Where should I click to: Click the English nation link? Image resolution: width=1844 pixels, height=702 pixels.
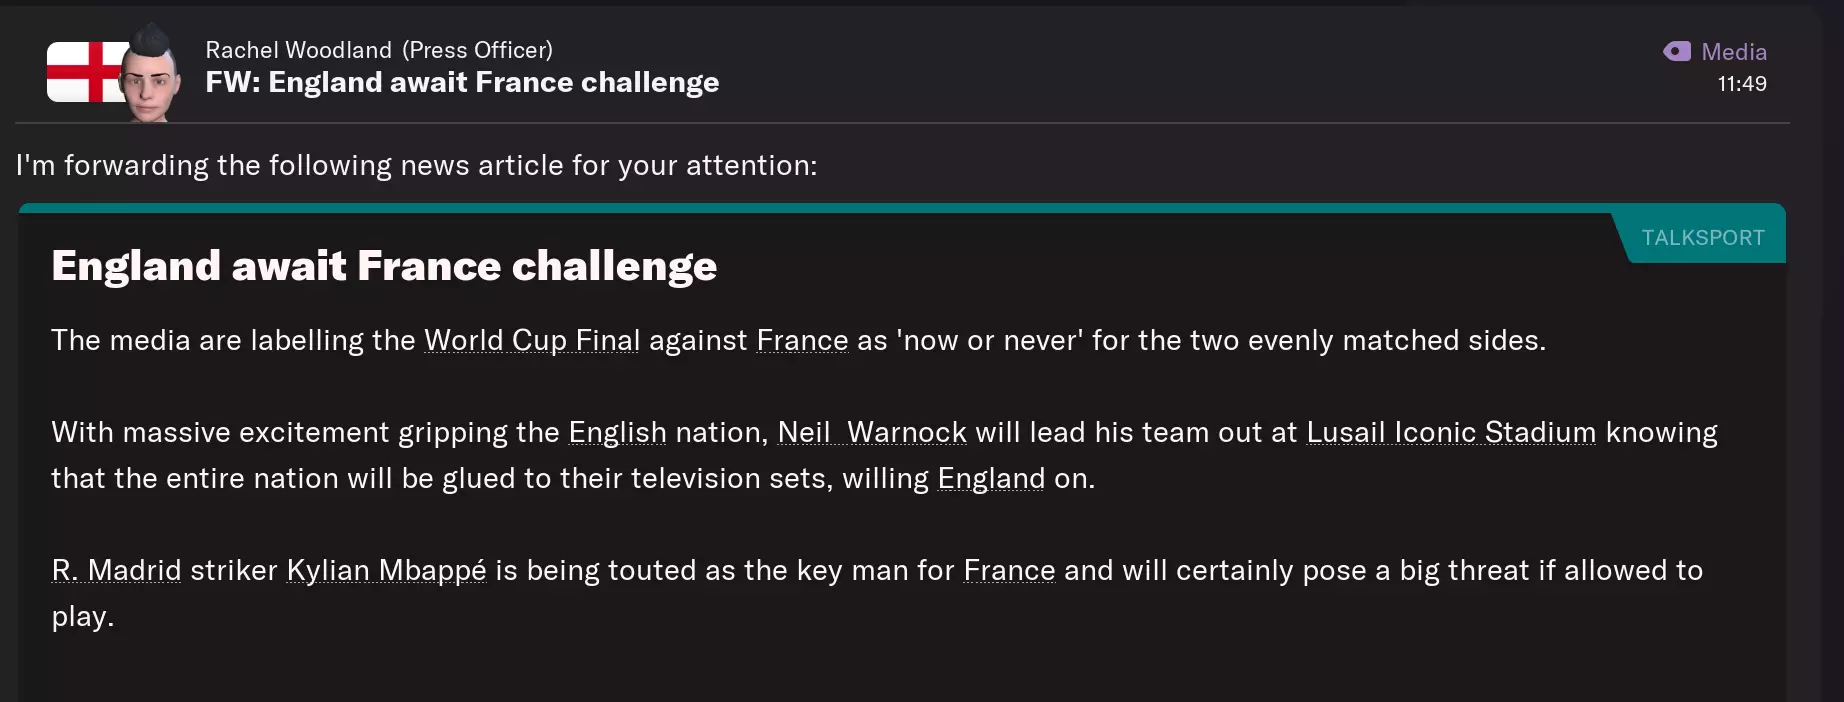(x=617, y=433)
